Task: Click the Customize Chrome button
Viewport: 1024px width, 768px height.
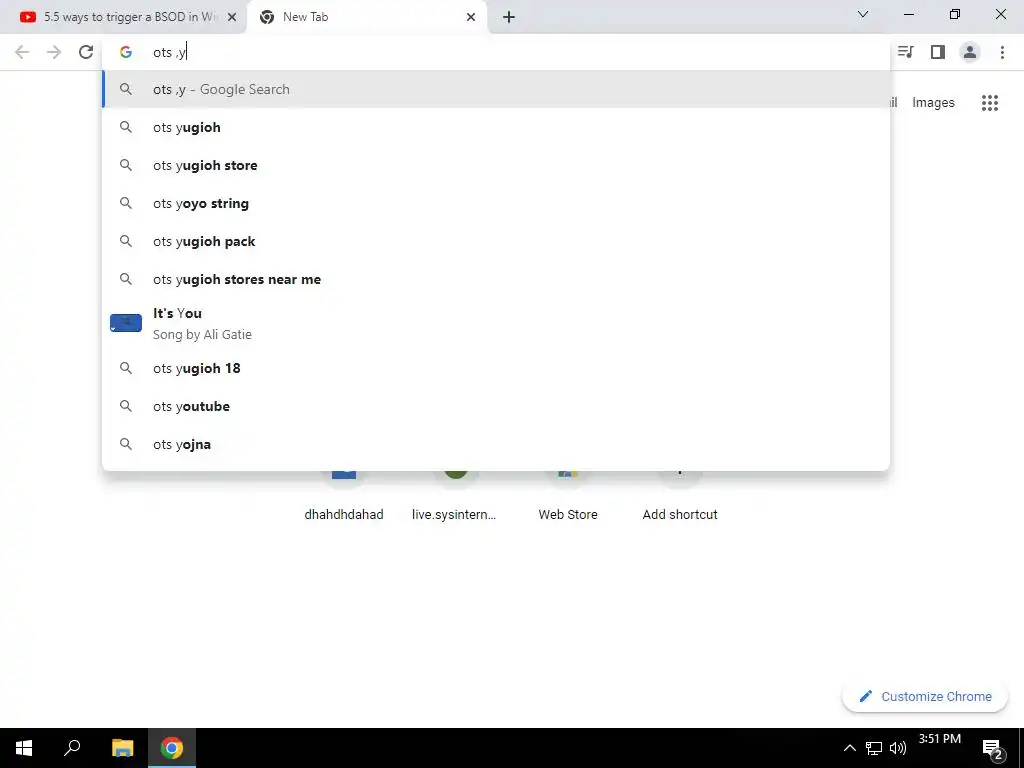Action: (x=925, y=696)
